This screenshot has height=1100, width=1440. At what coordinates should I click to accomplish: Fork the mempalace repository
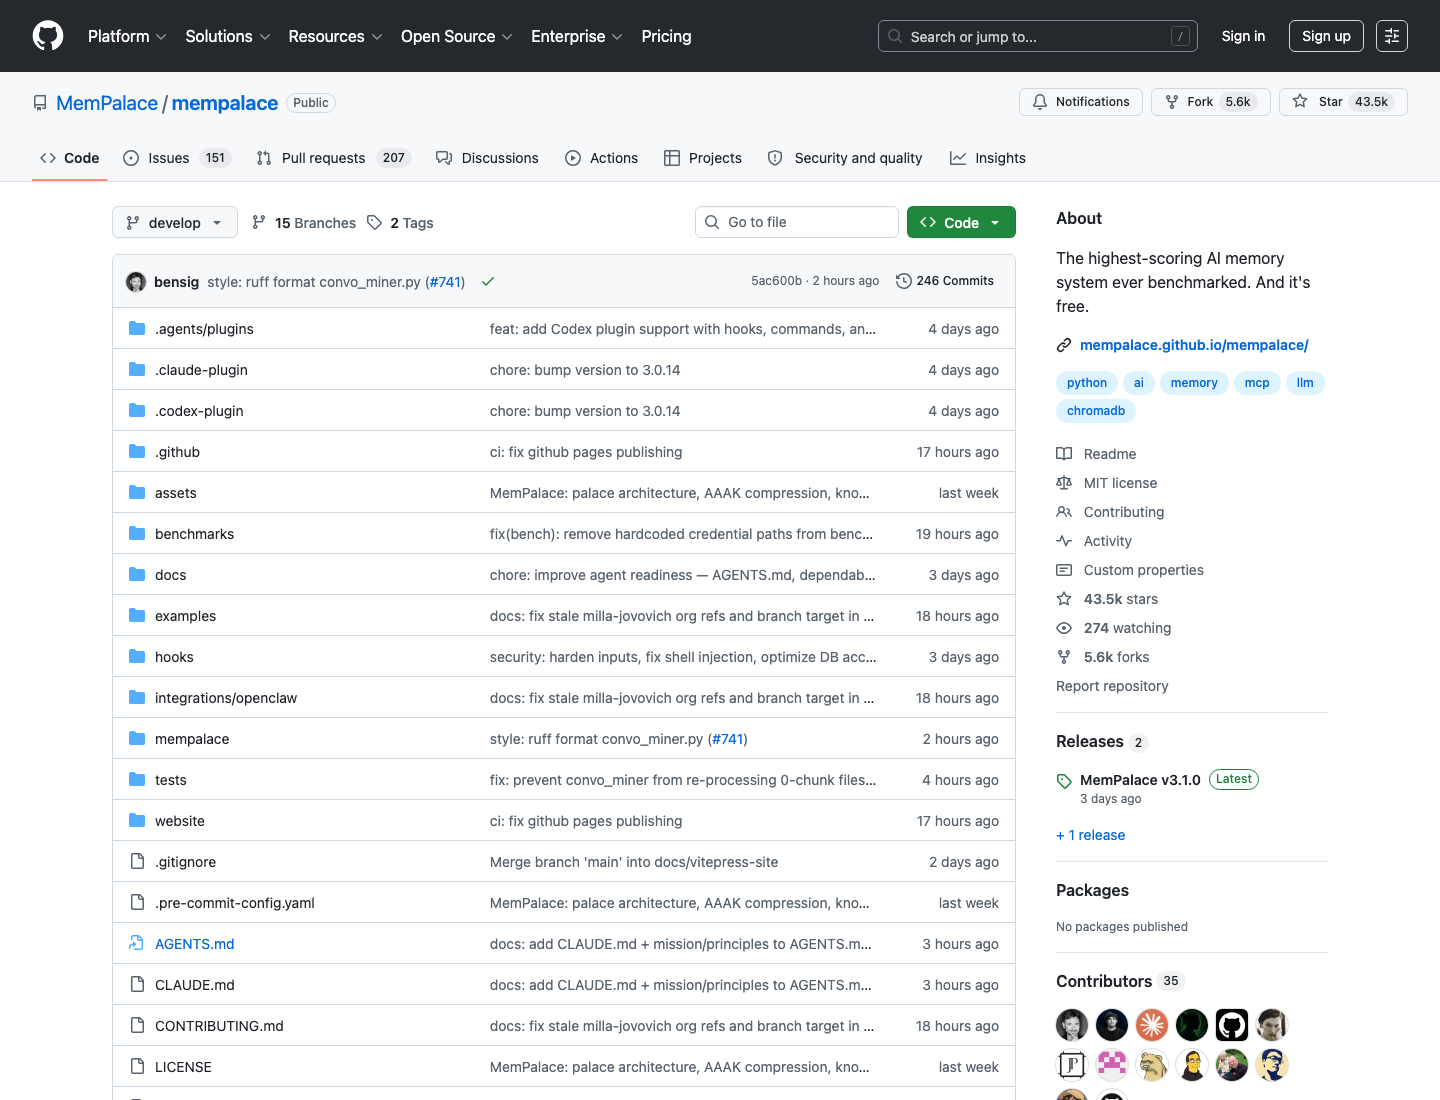click(x=1211, y=102)
